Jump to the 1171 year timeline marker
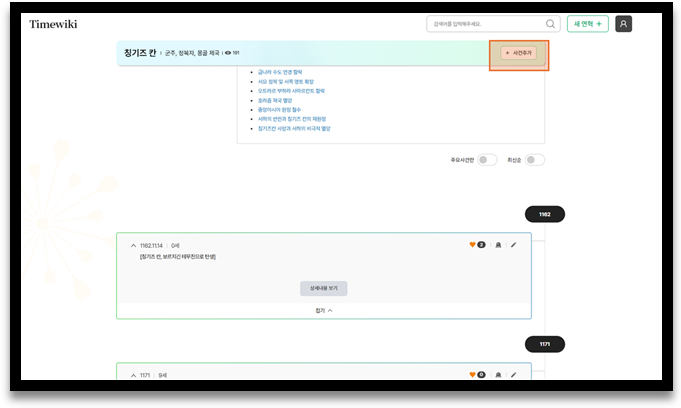The height and width of the screenshot is (408, 681). tap(545, 344)
